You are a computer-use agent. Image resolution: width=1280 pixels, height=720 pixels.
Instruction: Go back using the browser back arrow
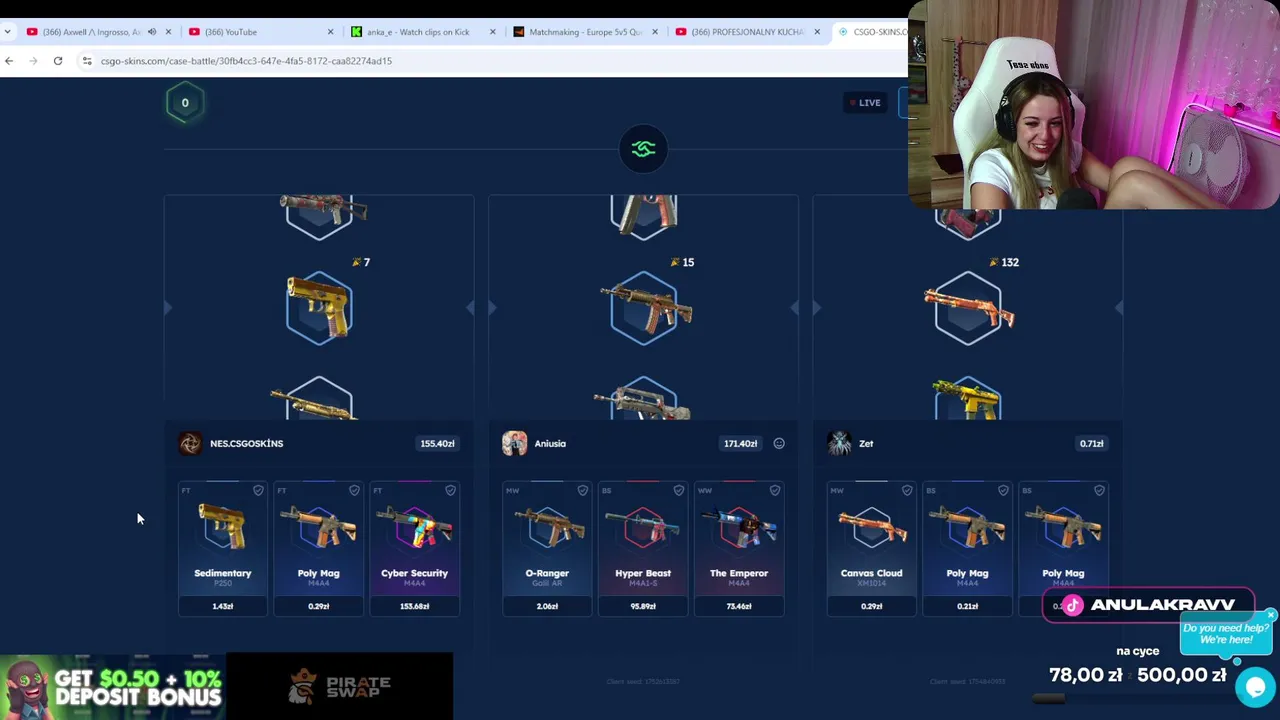[9, 61]
